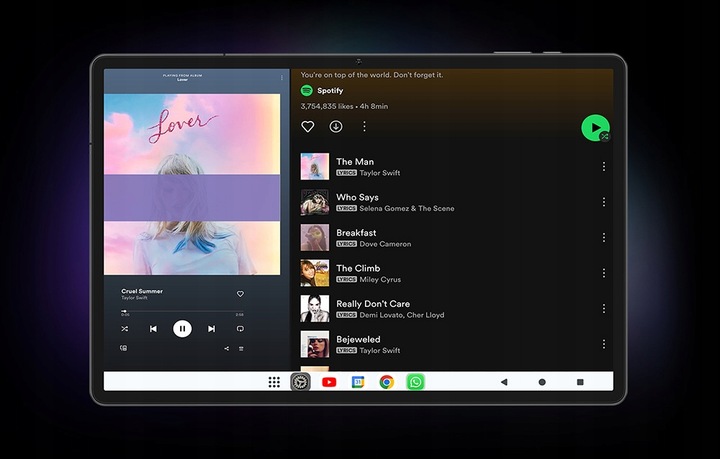Launch YouTube from the taskbar
The image size is (720, 459).
(329, 382)
